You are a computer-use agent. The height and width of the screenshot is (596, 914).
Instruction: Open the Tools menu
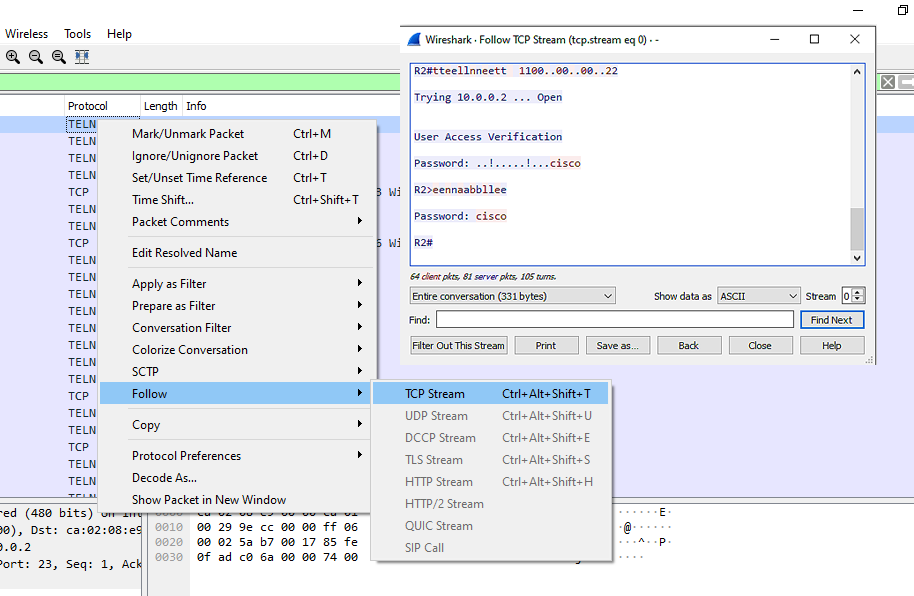coord(78,34)
